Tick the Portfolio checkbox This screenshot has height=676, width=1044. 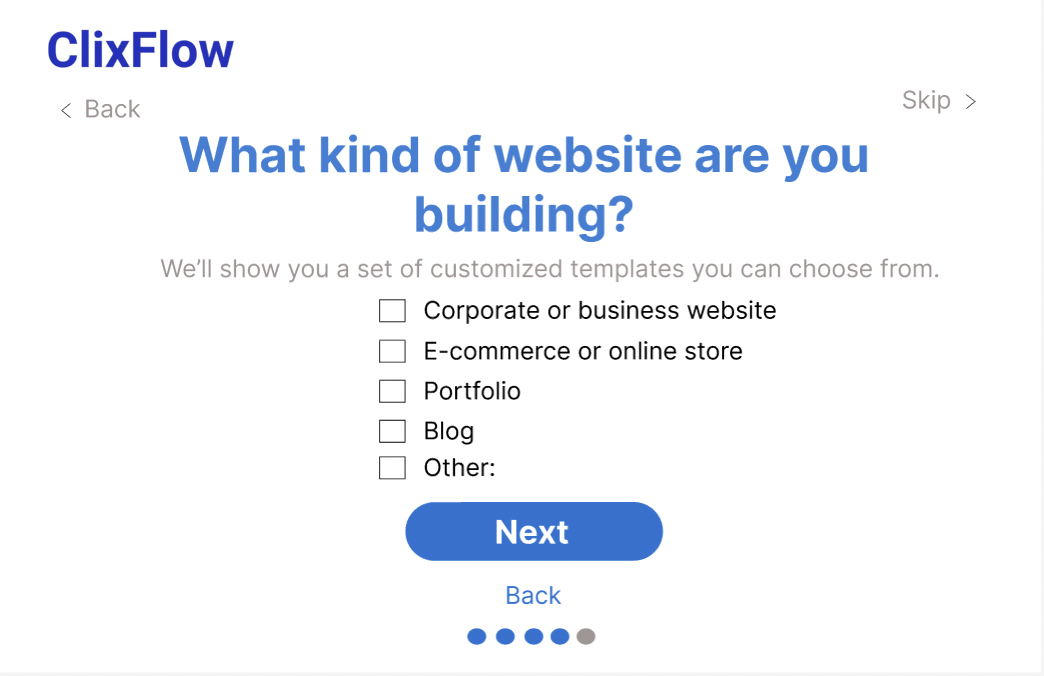pyautogui.click(x=392, y=391)
